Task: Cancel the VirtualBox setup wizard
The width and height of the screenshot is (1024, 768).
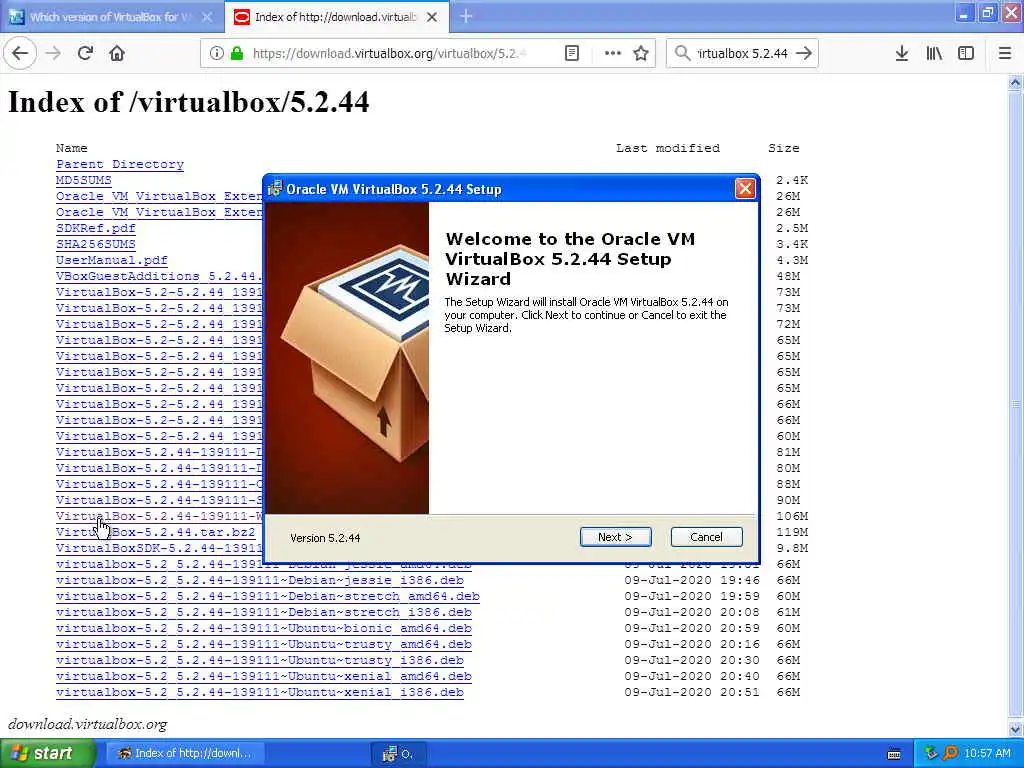Action: pyautogui.click(x=706, y=537)
